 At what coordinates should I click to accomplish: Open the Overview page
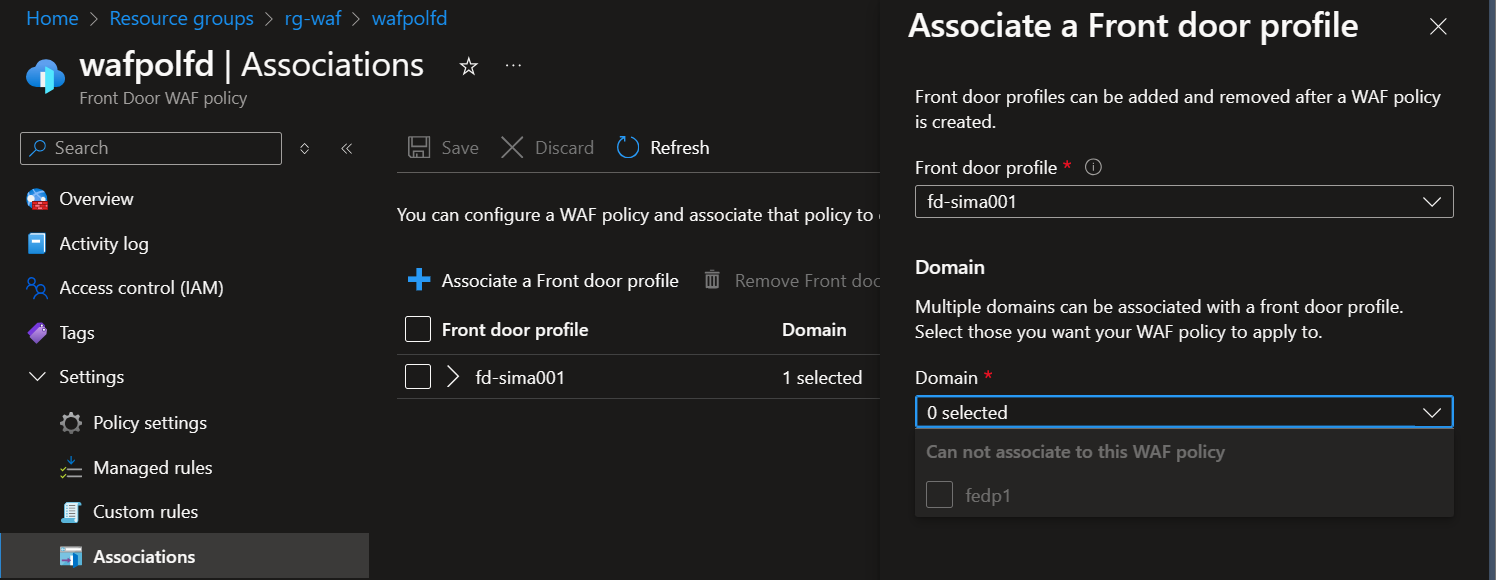(x=96, y=199)
